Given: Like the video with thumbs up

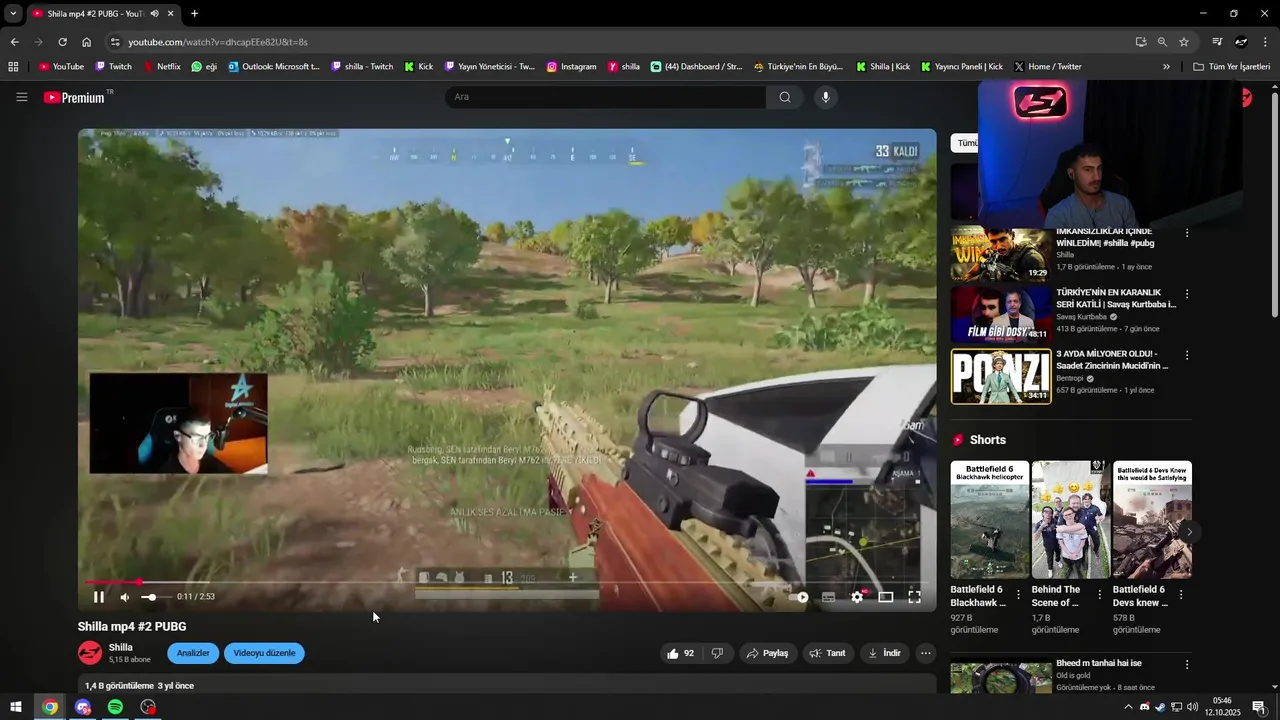Looking at the screenshot, I should [680, 653].
